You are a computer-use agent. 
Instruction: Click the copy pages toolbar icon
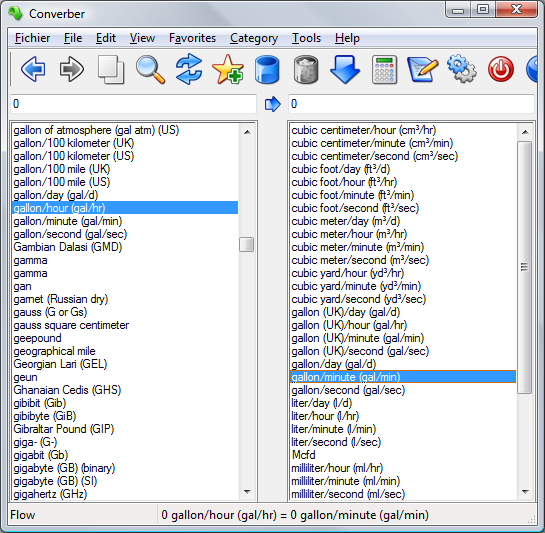[111, 69]
